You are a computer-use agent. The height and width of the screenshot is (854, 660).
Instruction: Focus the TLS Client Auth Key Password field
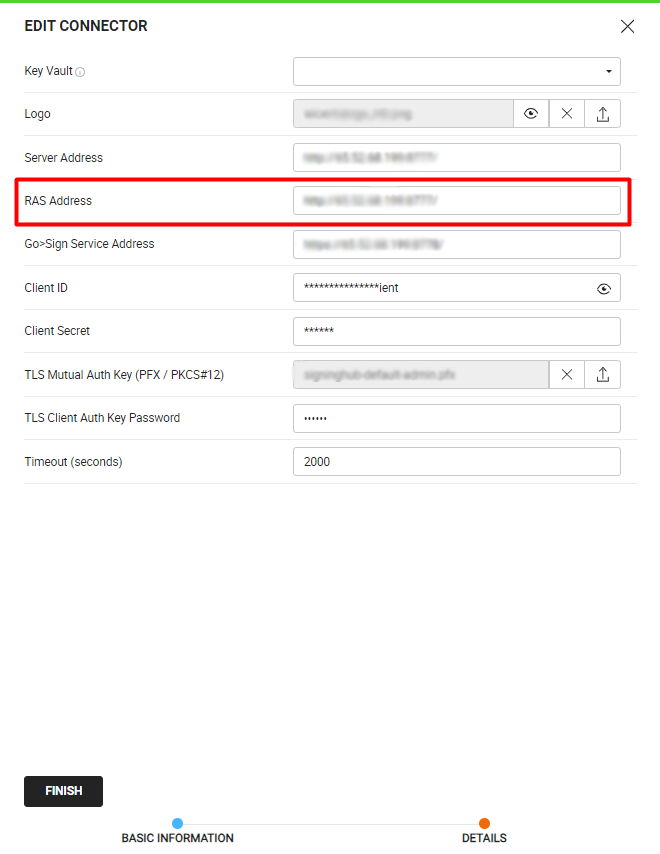[456, 418]
